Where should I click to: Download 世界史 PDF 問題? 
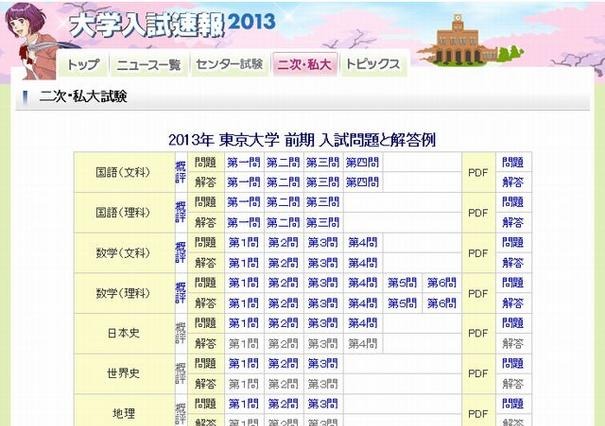point(513,363)
